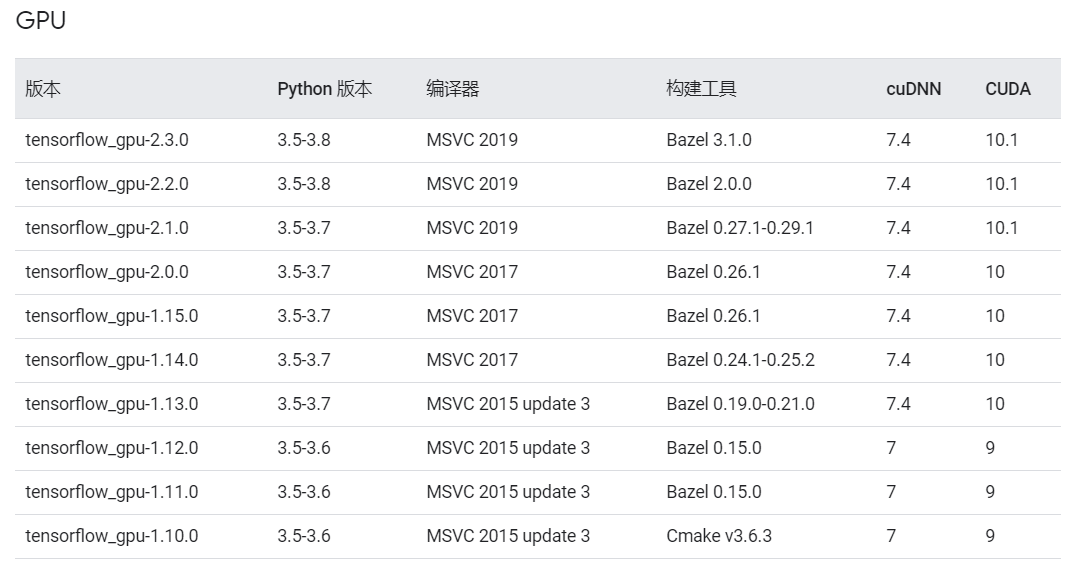Select the tensorflow_gpu-2.0.0 version cell
Viewport: 1069px width, 566px height.
pyautogui.click(x=106, y=272)
